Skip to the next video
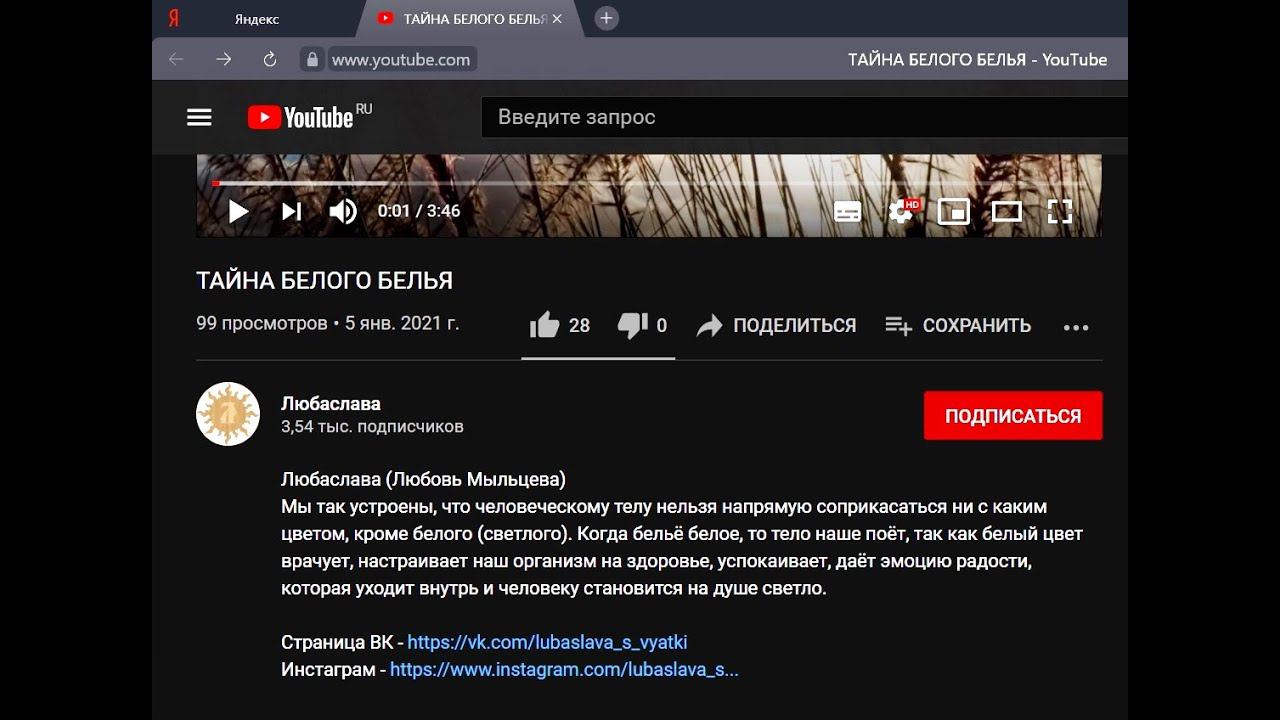The image size is (1280, 720). [x=291, y=211]
